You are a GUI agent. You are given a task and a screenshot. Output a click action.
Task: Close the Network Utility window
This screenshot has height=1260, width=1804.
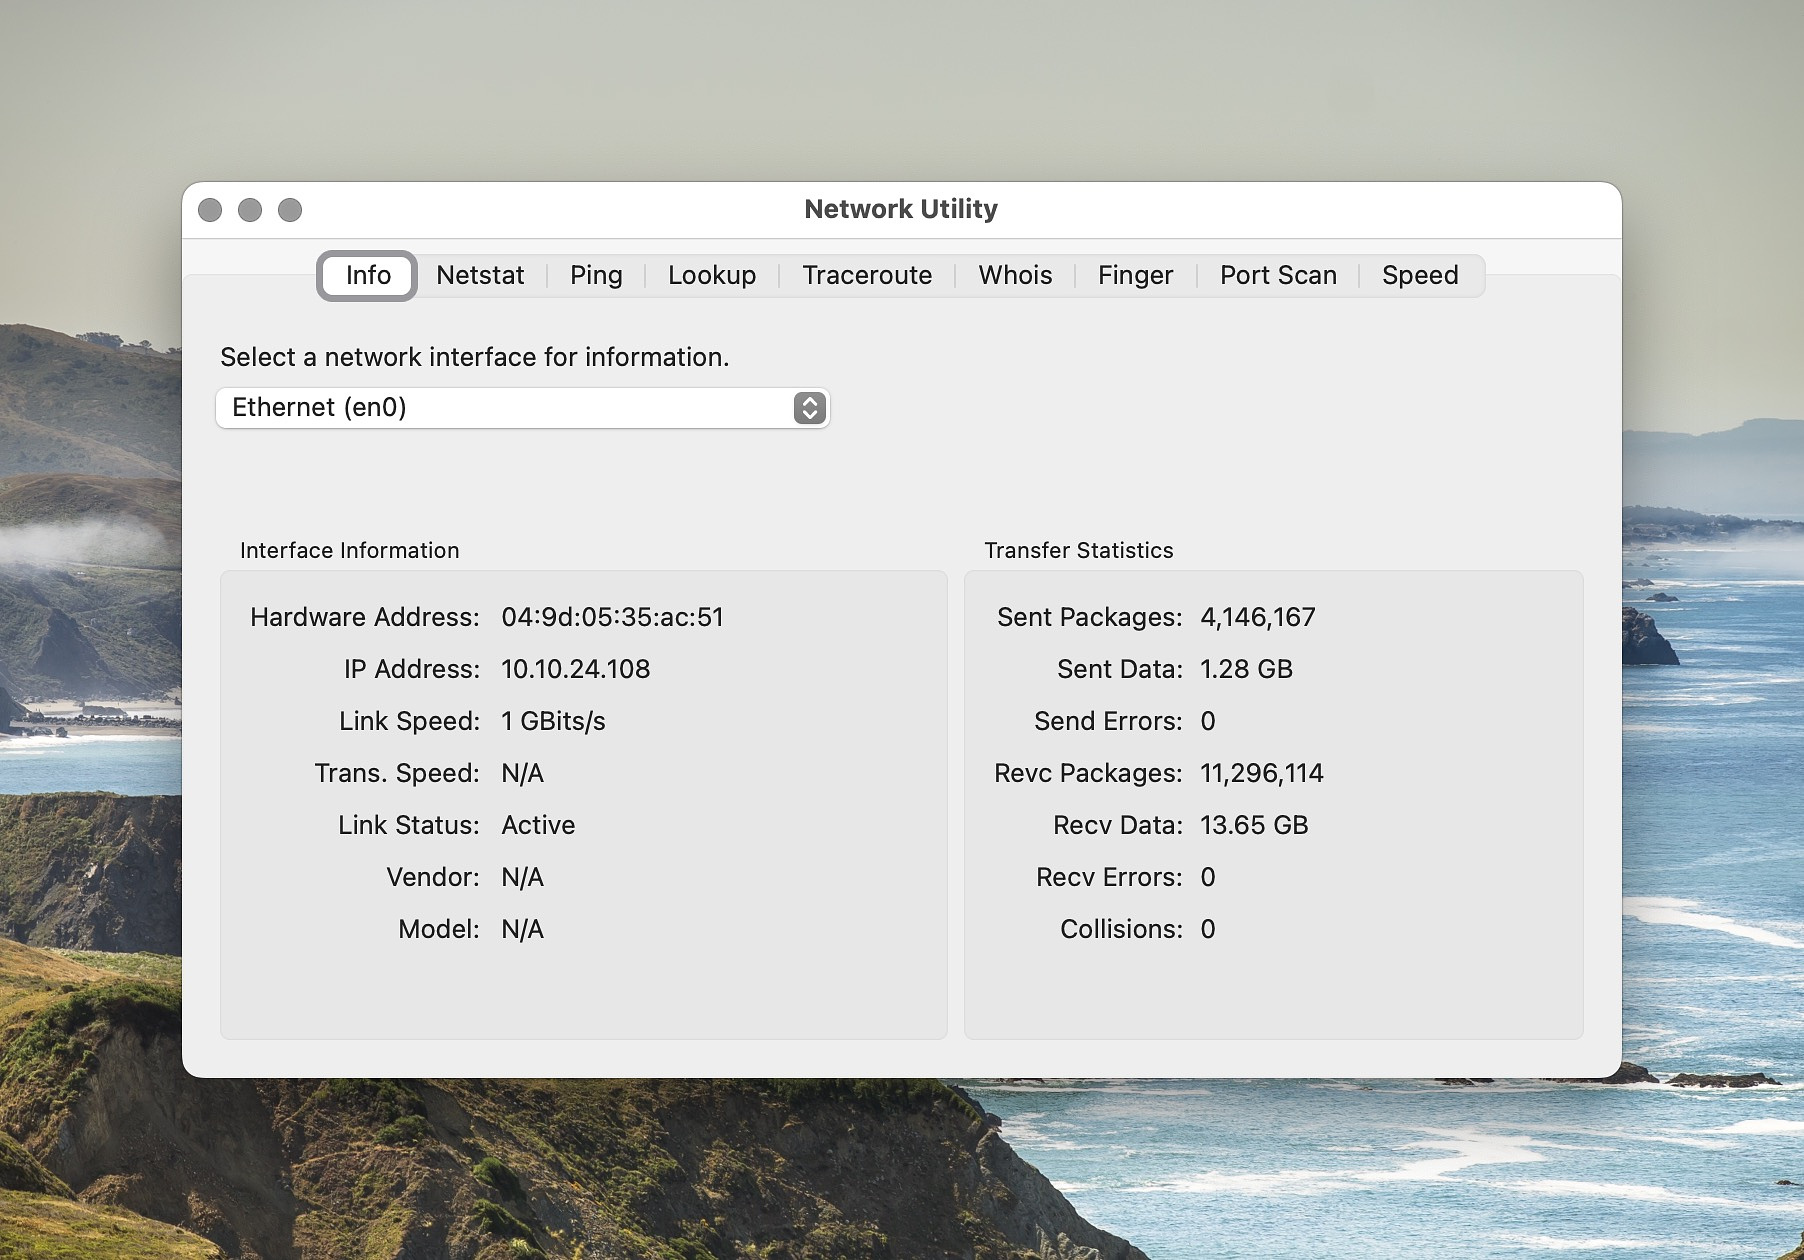click(210, 210)
